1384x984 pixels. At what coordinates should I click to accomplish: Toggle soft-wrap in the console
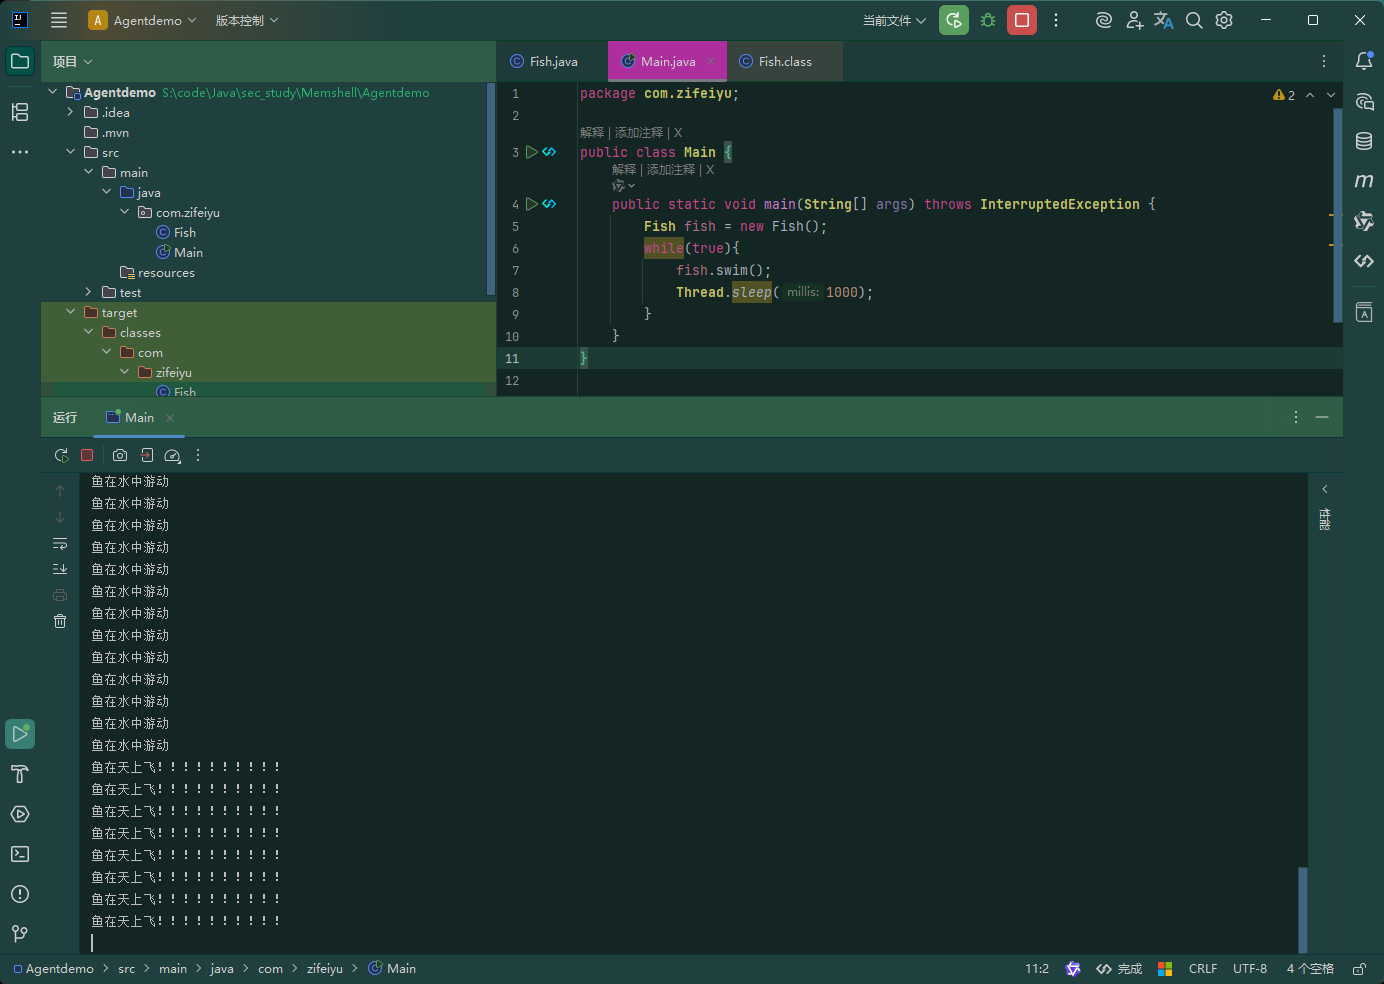click(x=60, y=543)
